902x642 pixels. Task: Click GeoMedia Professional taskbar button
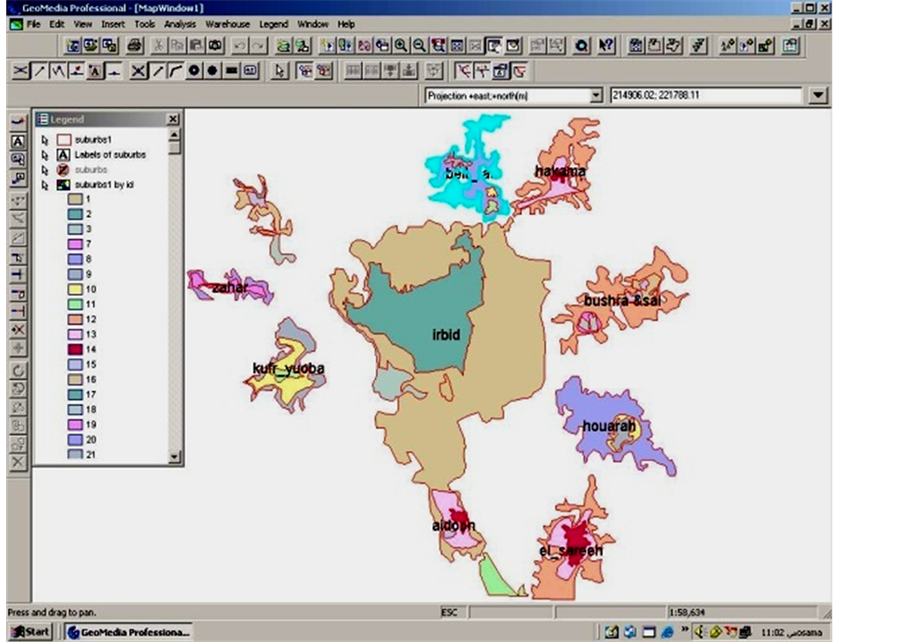pos(127,632)
